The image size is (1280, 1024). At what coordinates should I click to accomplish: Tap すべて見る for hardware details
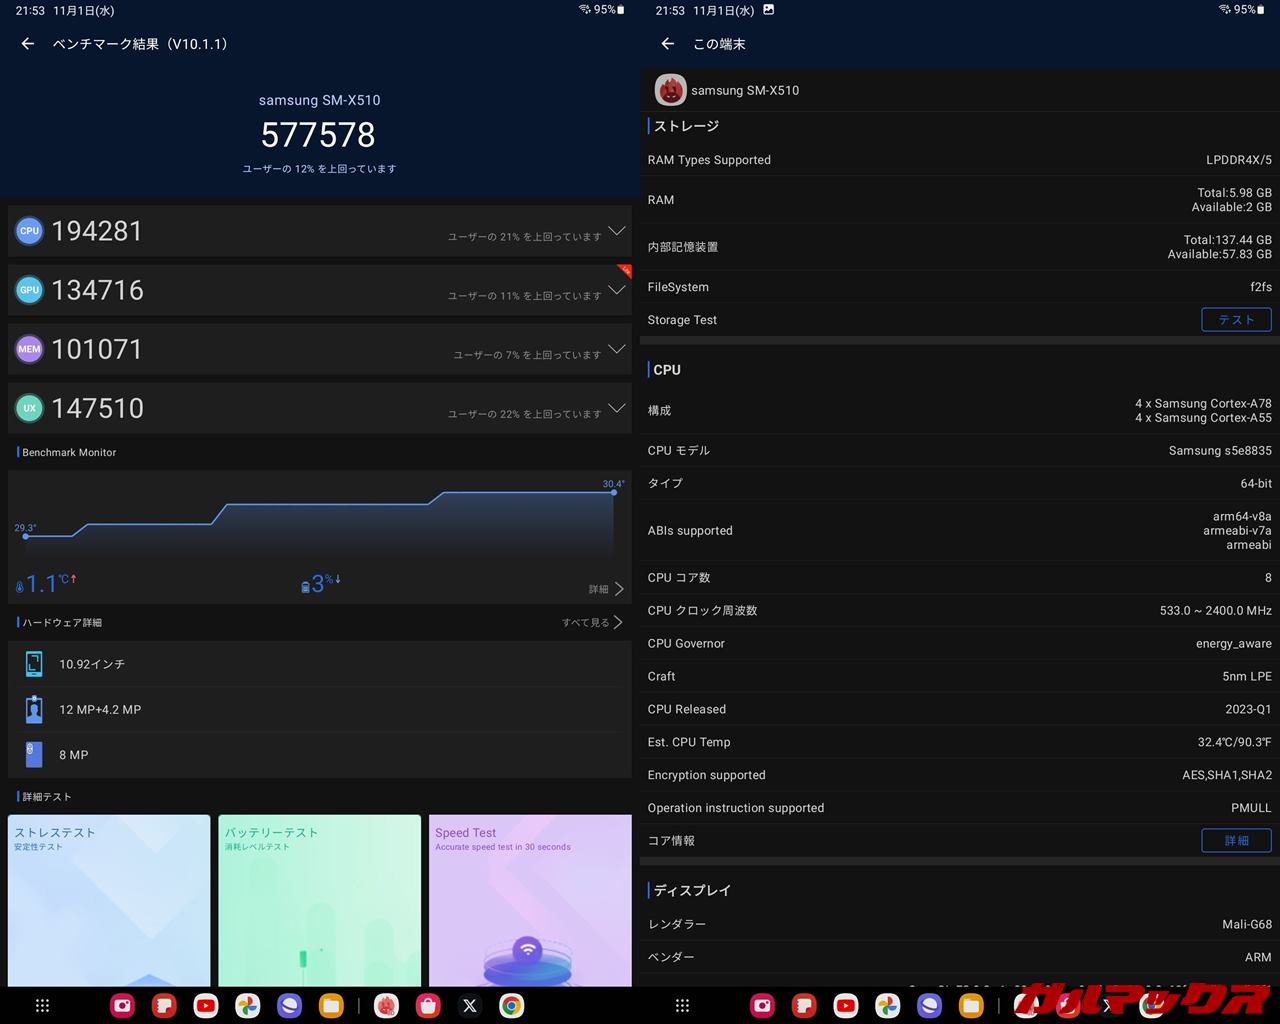point(592,622)
